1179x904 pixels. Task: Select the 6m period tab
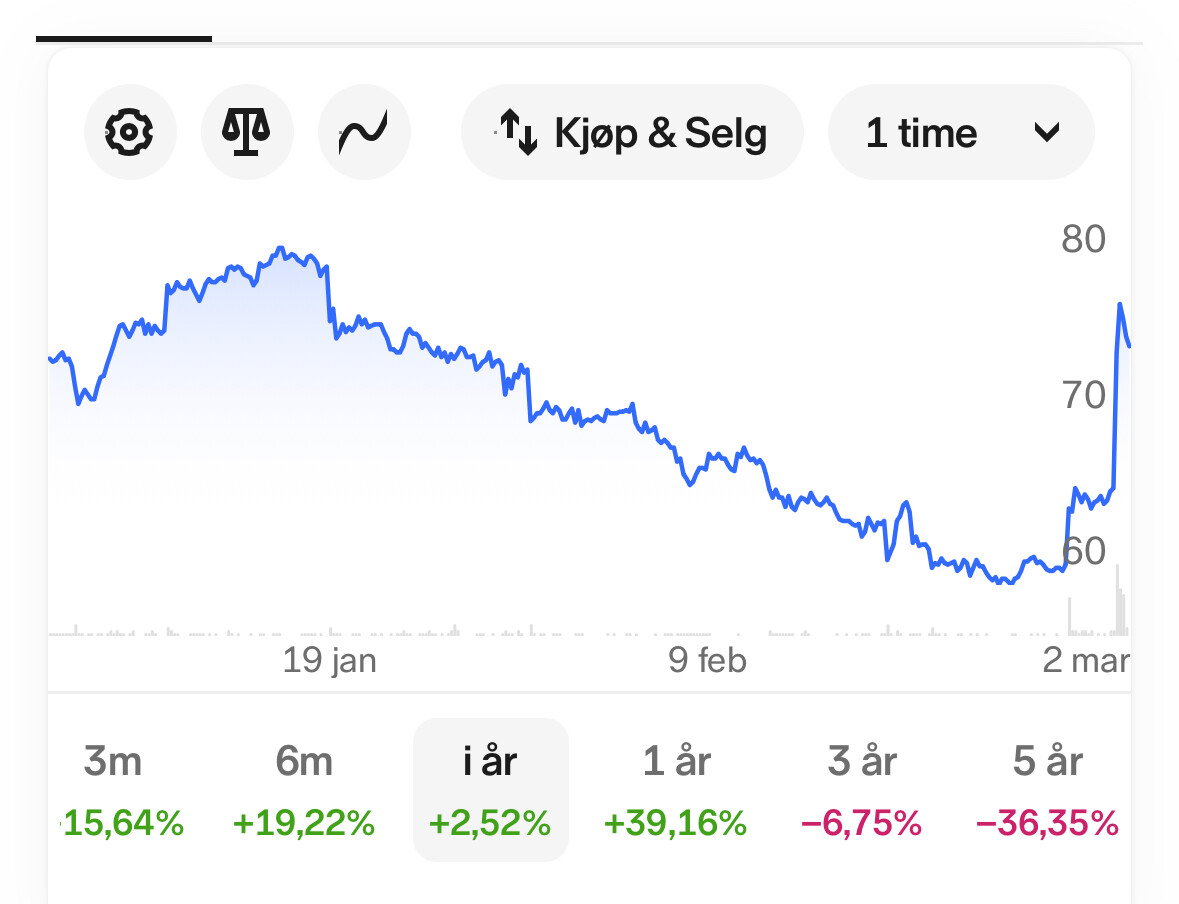tap(304, 789)
